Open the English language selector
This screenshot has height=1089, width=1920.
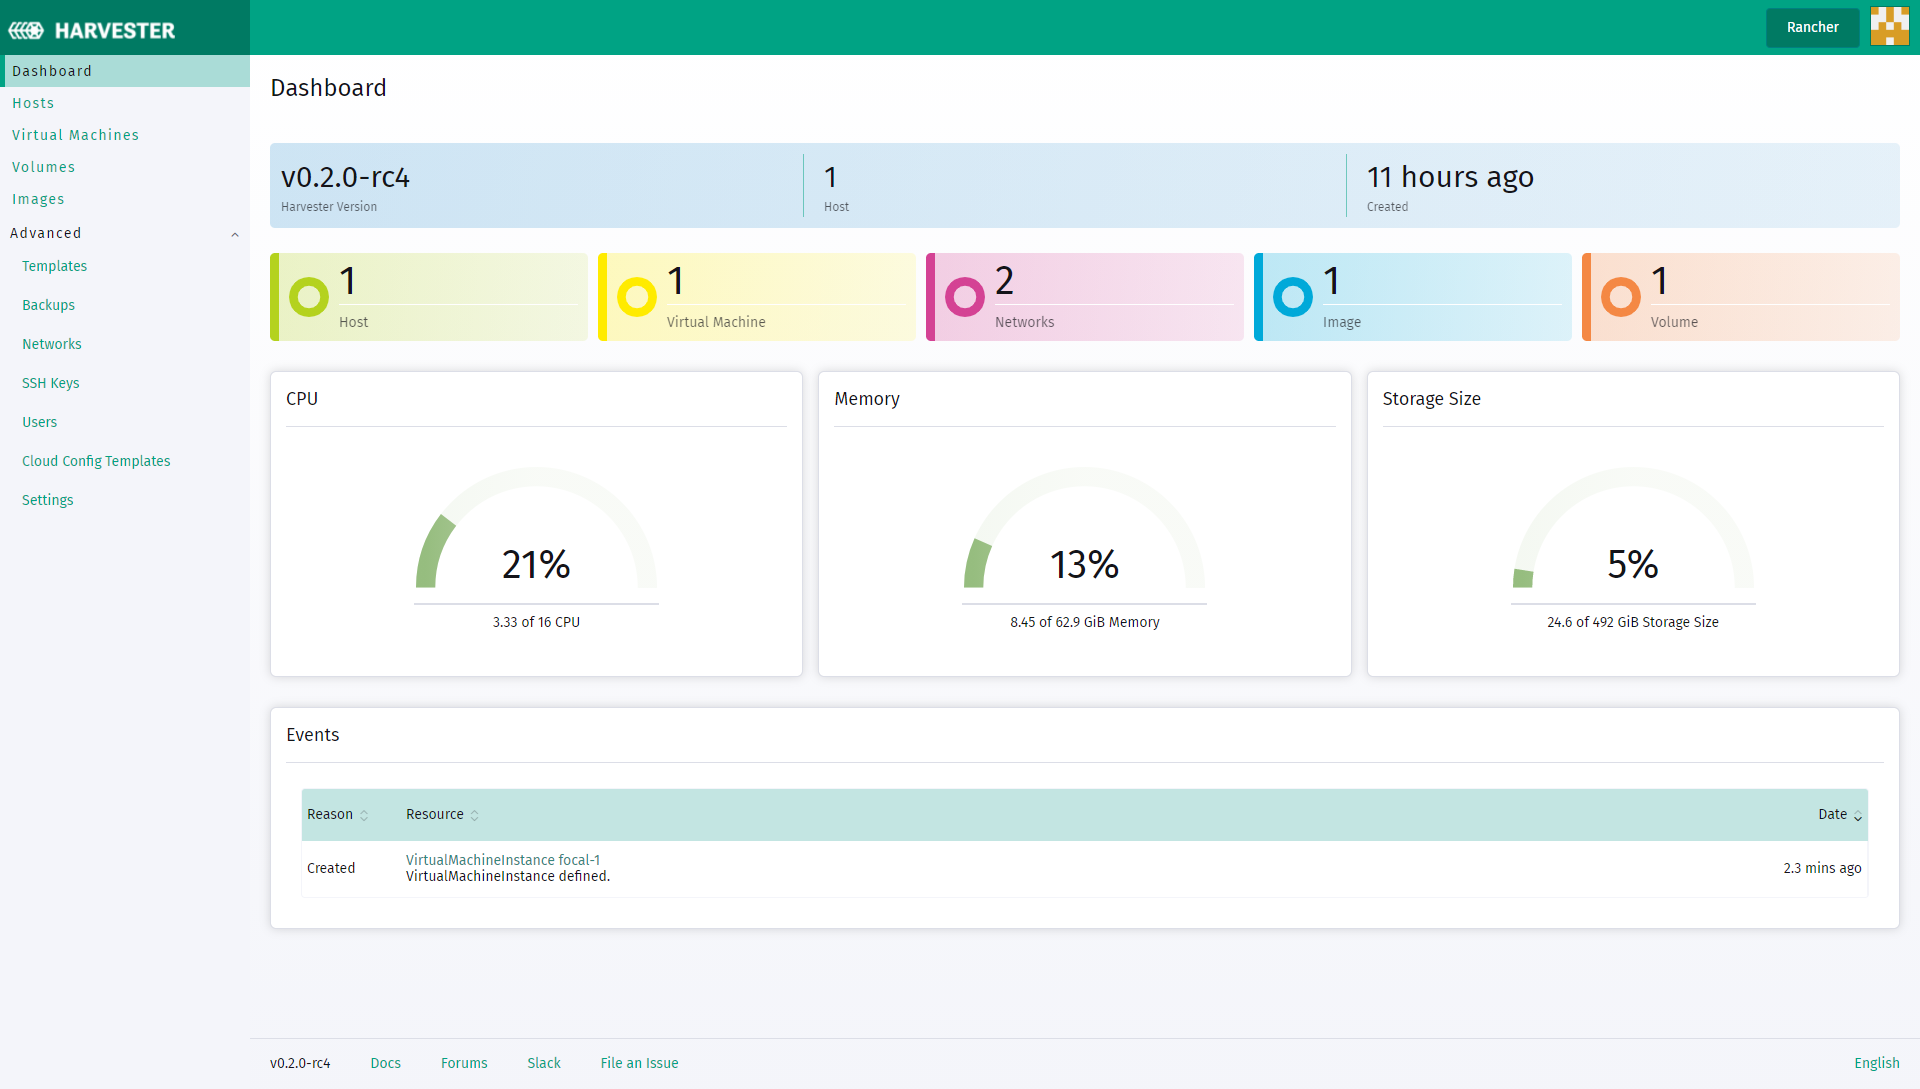click(1876, 1063)
